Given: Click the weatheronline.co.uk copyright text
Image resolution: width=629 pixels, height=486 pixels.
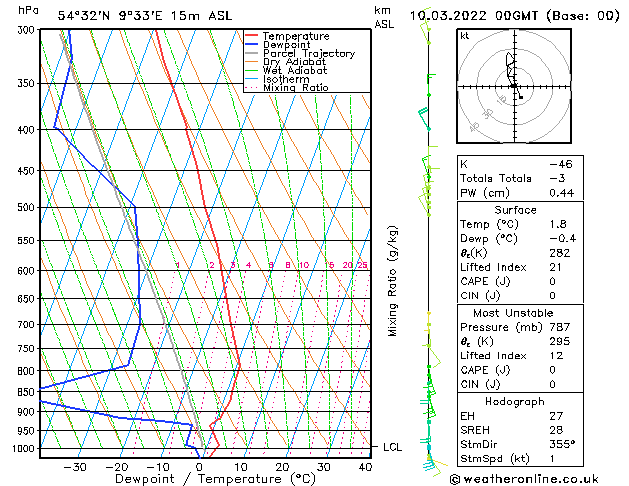Looking at the screenshot, I should (524, 479).
